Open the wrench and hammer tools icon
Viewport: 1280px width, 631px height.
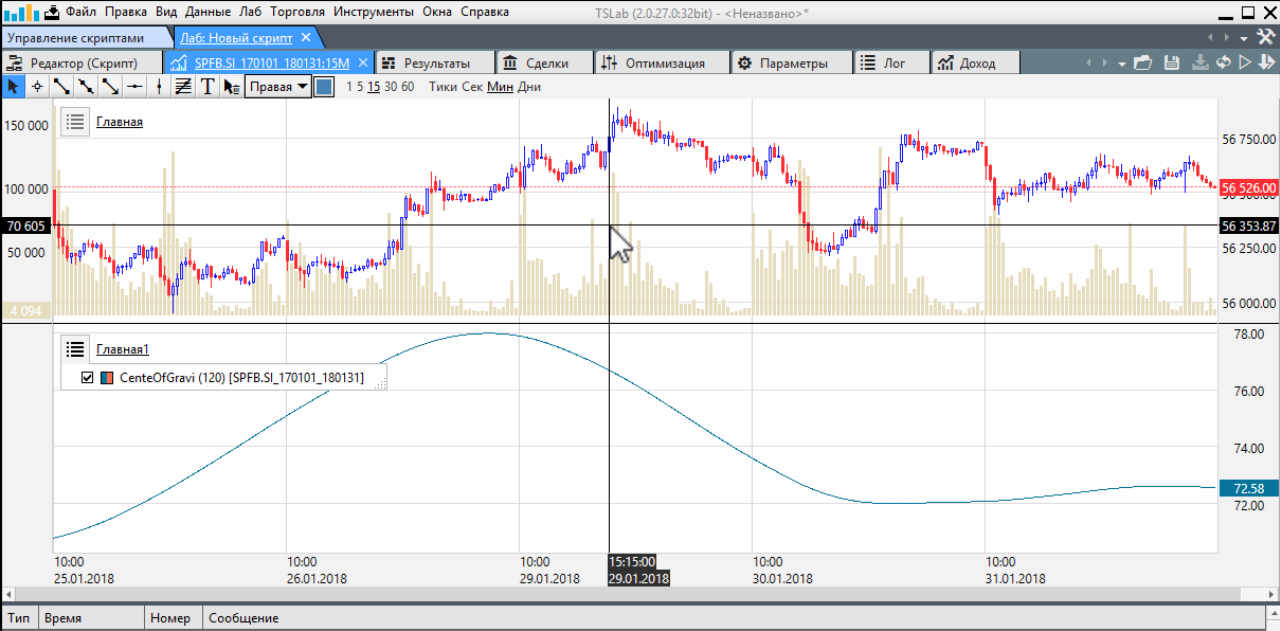coord(1264,37)
